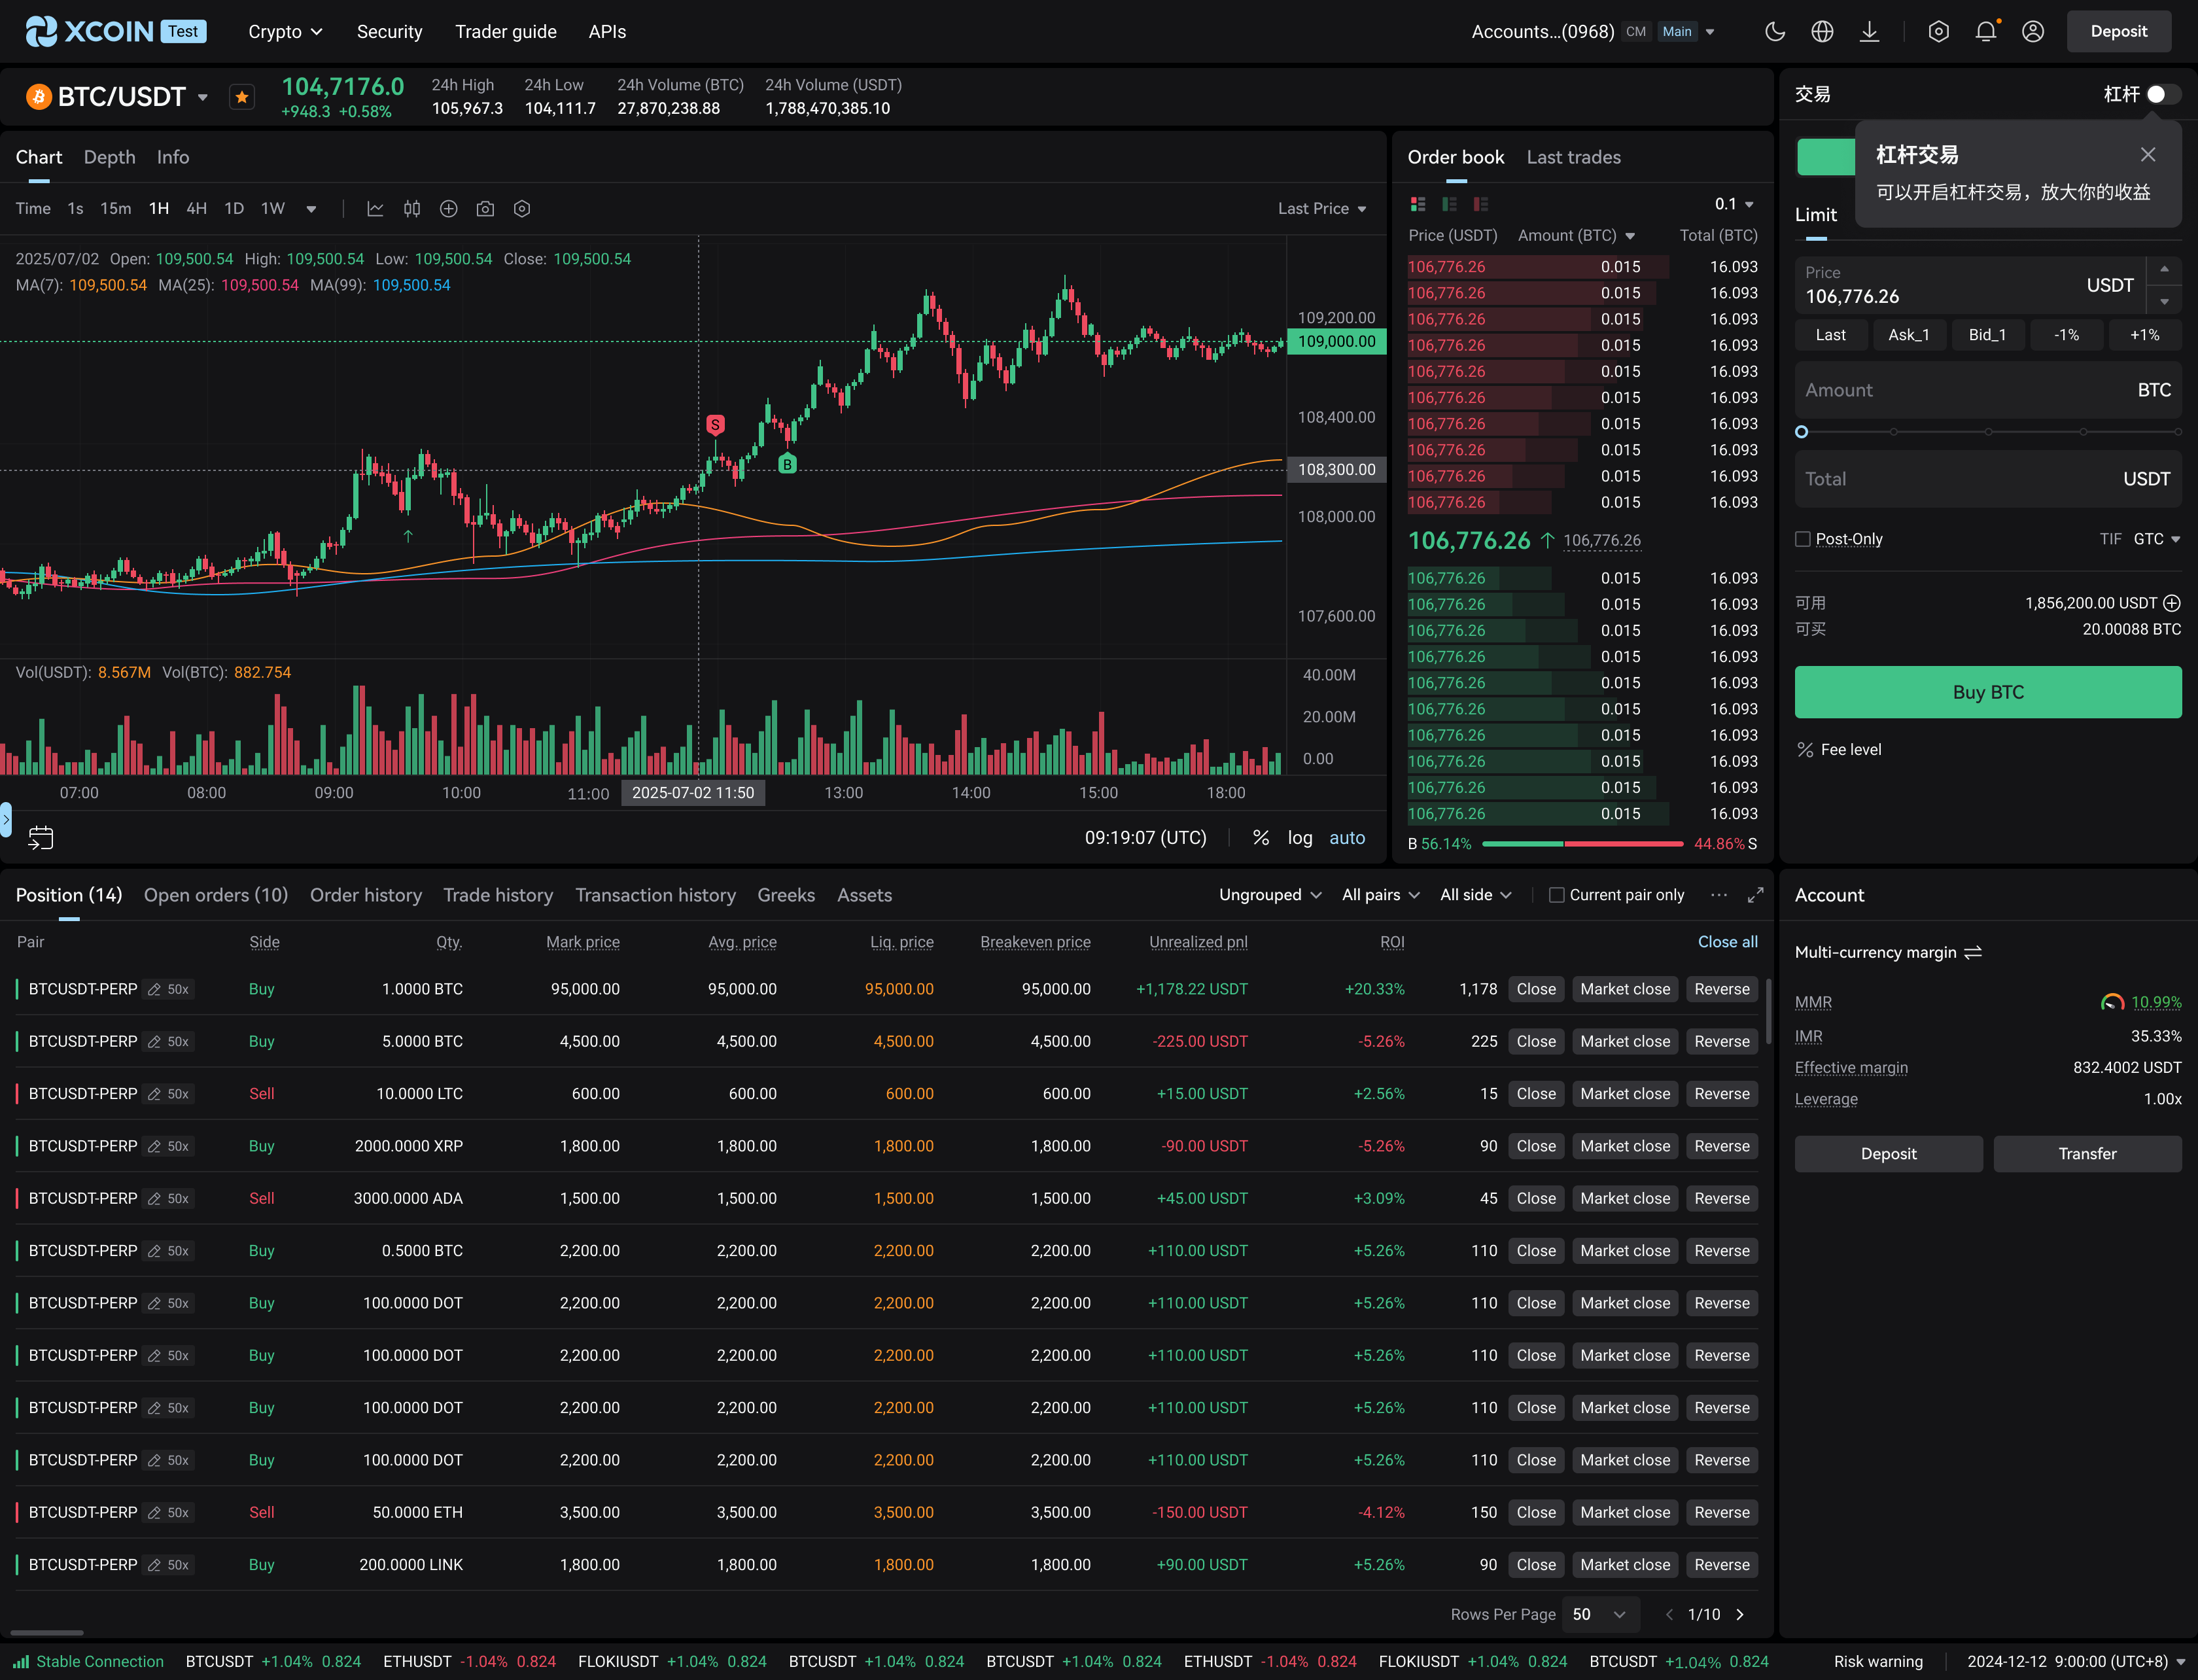The width and height of the screenshot is (2198, 1680).
Task: Click Transfer button in Account
Action: pyautogui.click(x=2087, y=1154)
